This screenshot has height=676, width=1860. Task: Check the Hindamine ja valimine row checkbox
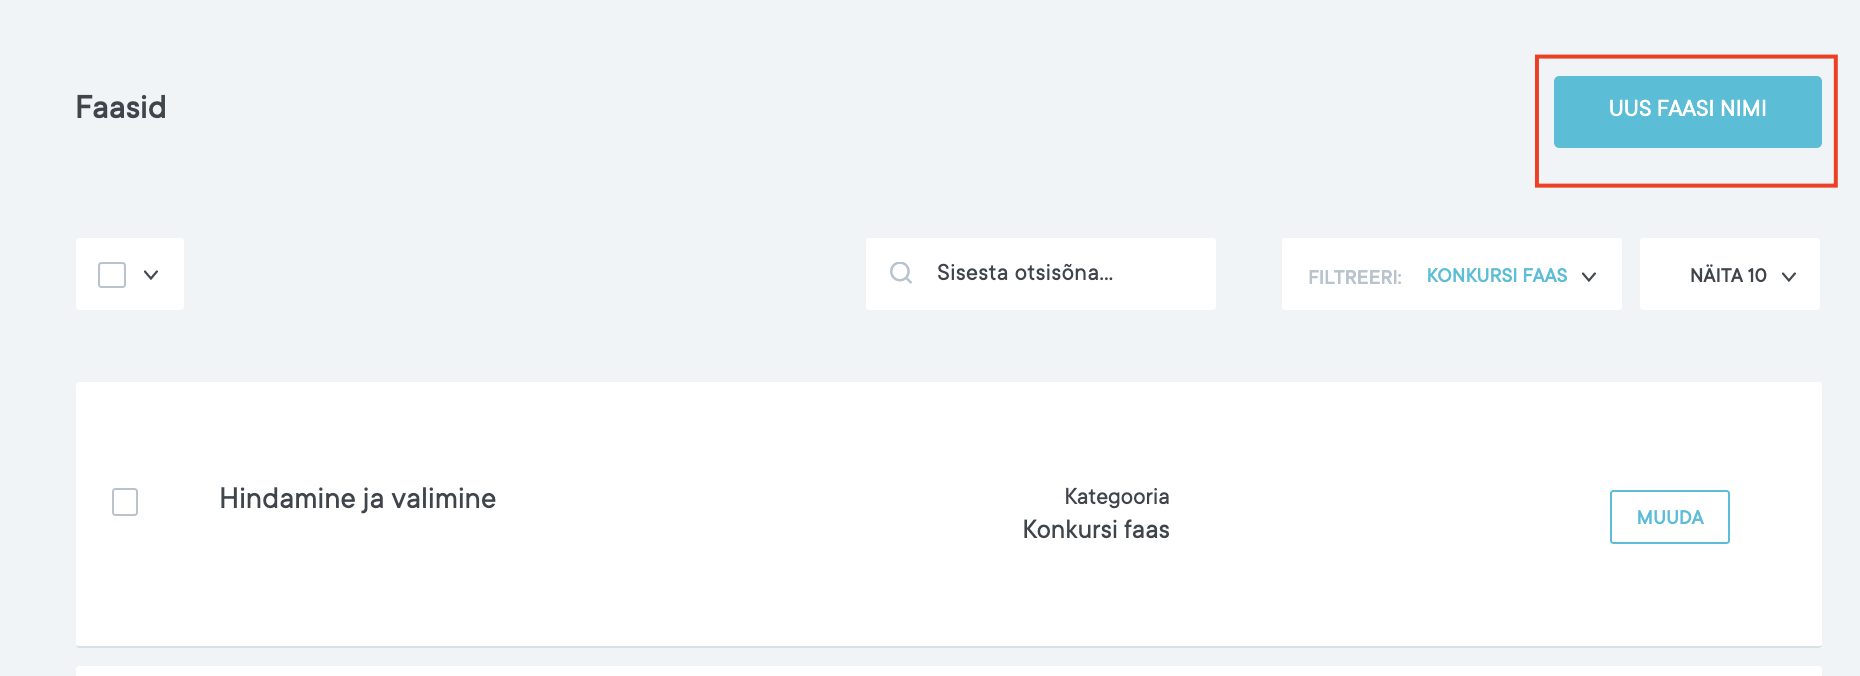pyautogui.click(x=125, y=502)
